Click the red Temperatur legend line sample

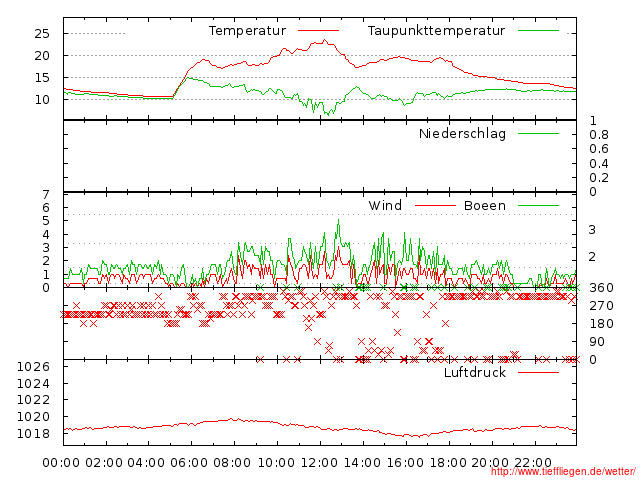click(x=318, y=31)
